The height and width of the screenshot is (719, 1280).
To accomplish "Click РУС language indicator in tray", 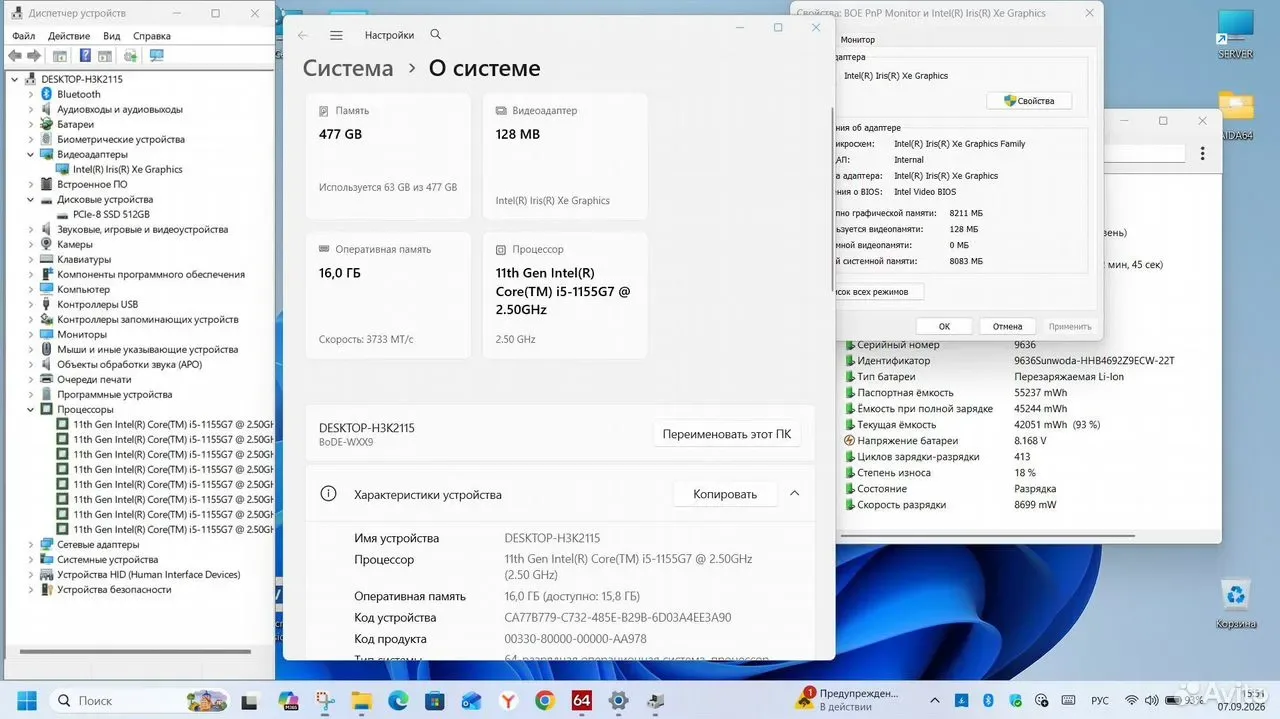I will 1099,700.
